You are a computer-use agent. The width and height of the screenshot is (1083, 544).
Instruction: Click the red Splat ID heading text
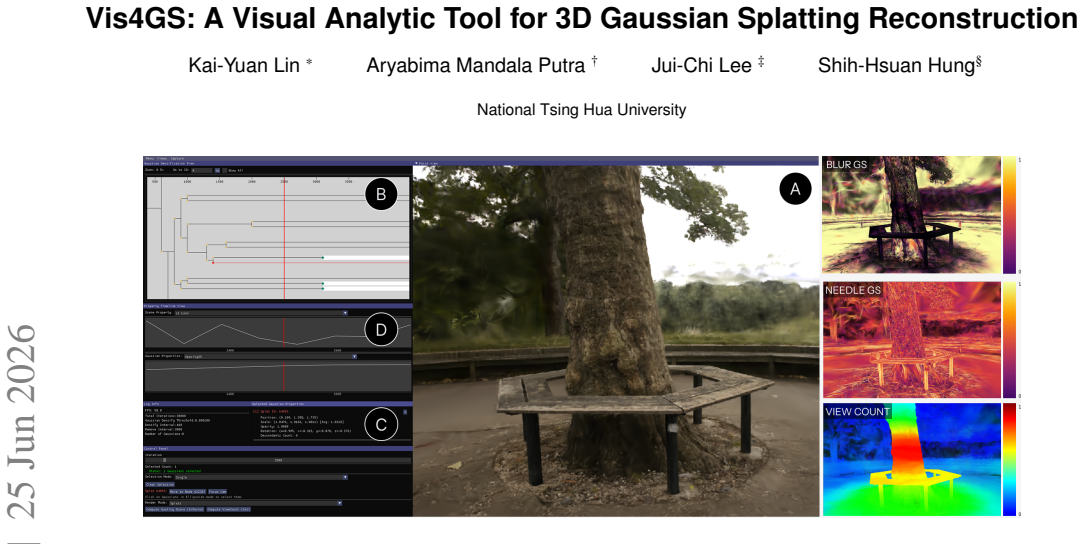[x=270, y=411]
